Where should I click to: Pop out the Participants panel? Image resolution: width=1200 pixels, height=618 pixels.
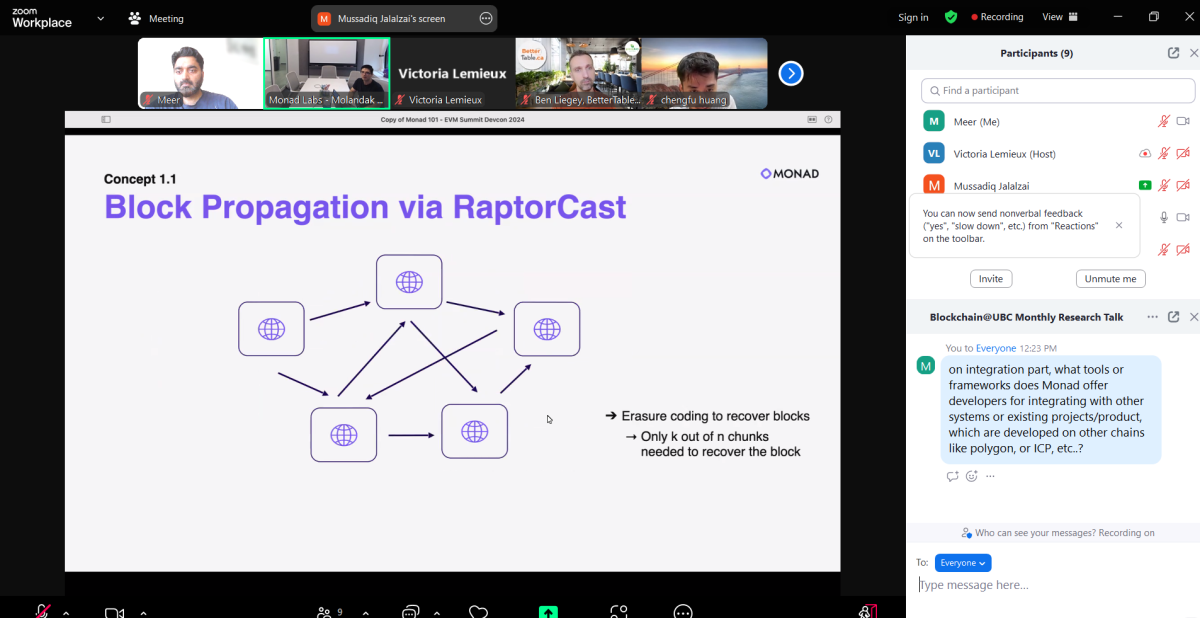point(1173,53)
